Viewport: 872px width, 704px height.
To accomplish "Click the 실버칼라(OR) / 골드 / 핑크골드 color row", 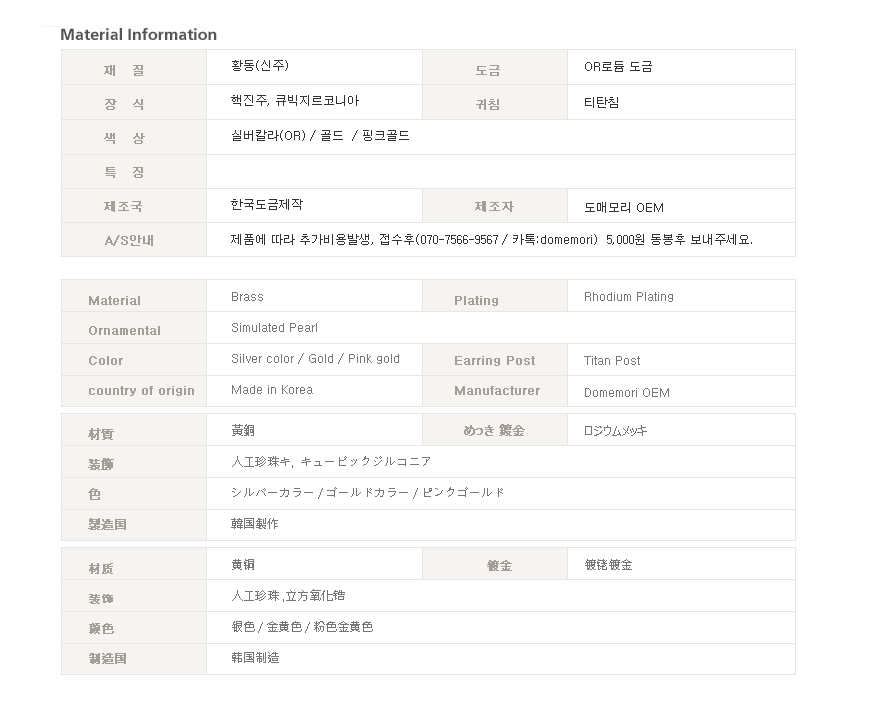I will [320, 136].
